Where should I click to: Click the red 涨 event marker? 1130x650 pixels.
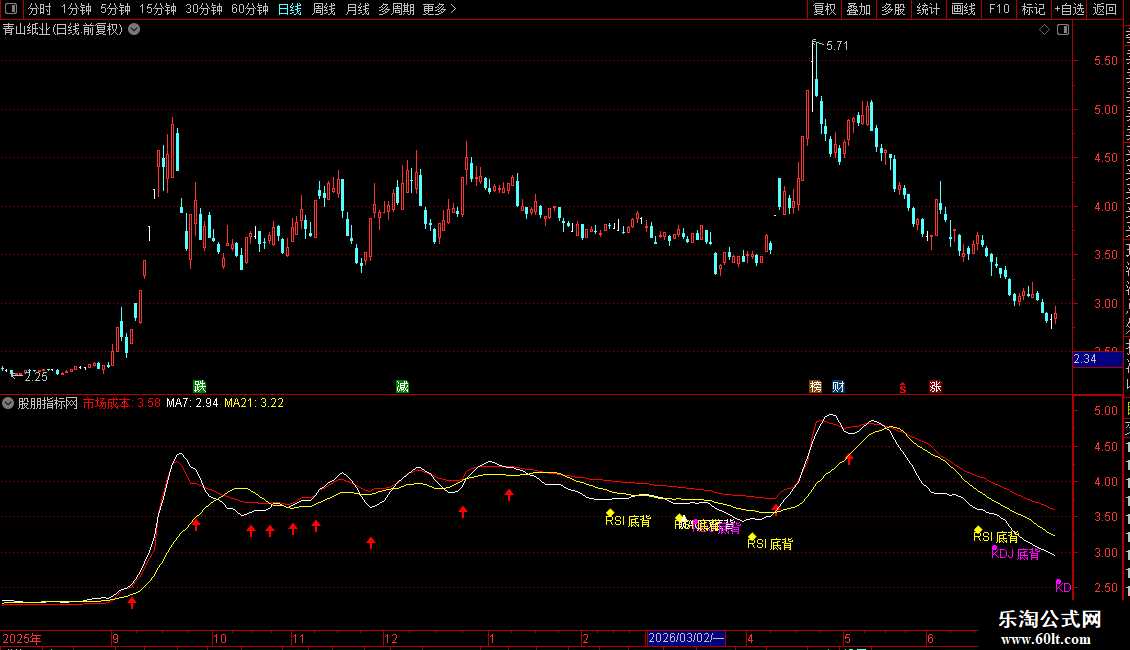pos(935,386)
